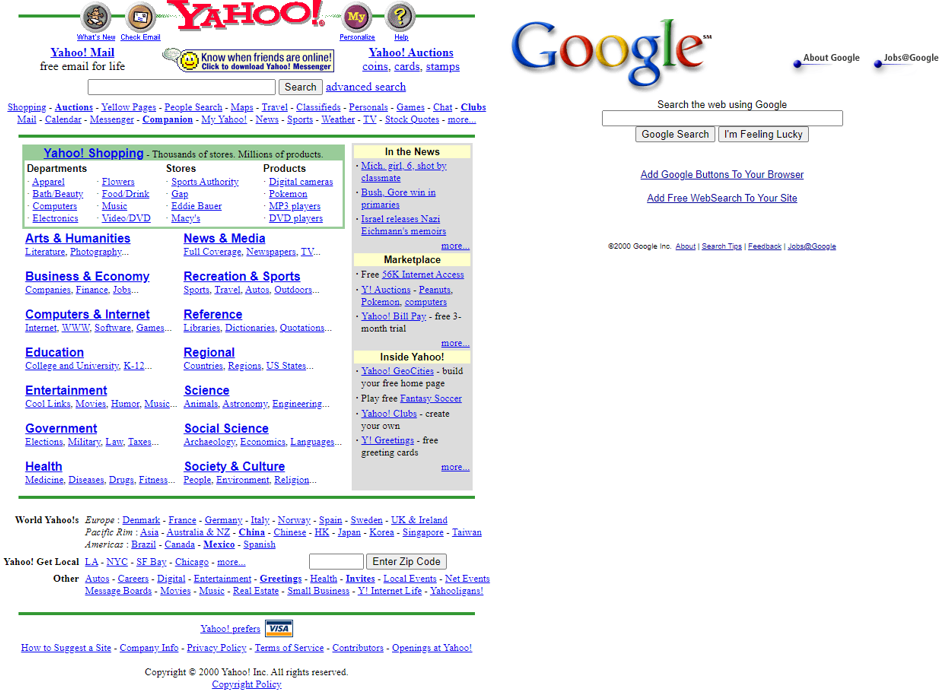Open Yahoo Copyright Policy link

click(247, 685)
